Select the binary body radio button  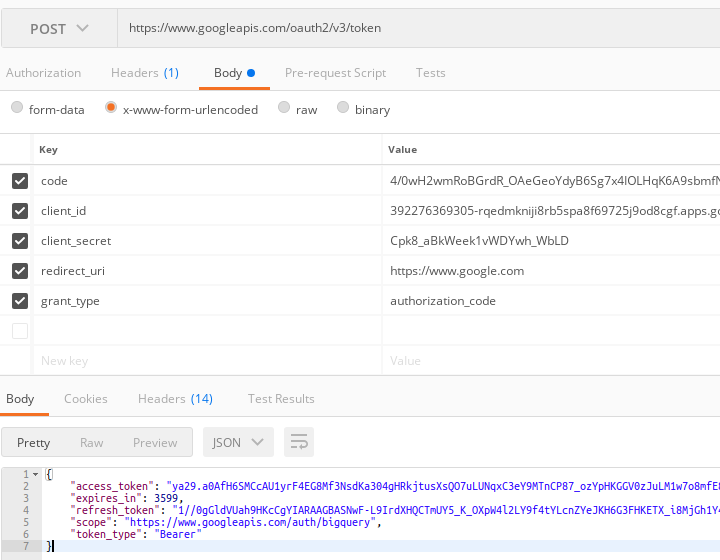coord(343,107)
